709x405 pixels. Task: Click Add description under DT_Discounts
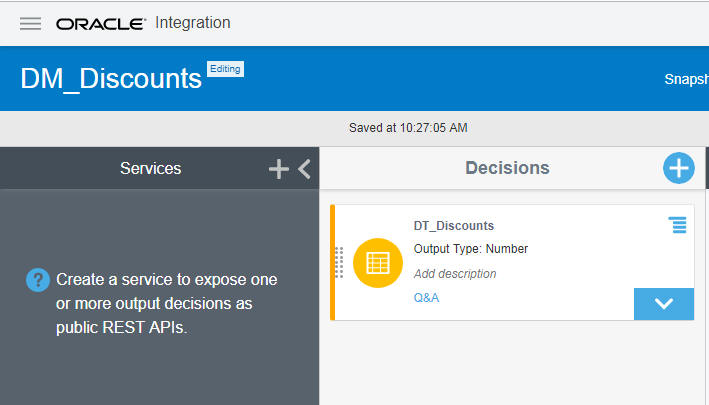[455, 273]
